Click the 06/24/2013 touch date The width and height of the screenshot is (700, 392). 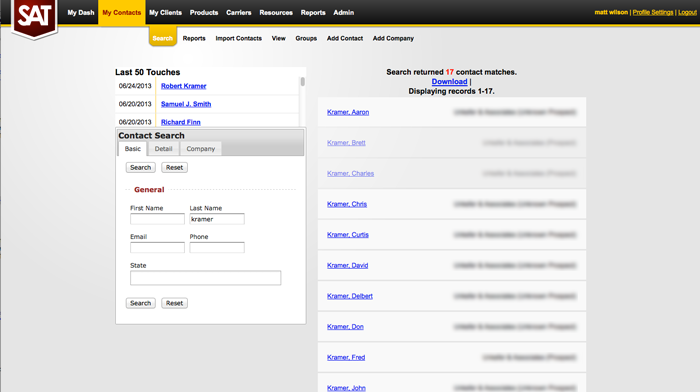pos(135,86)
